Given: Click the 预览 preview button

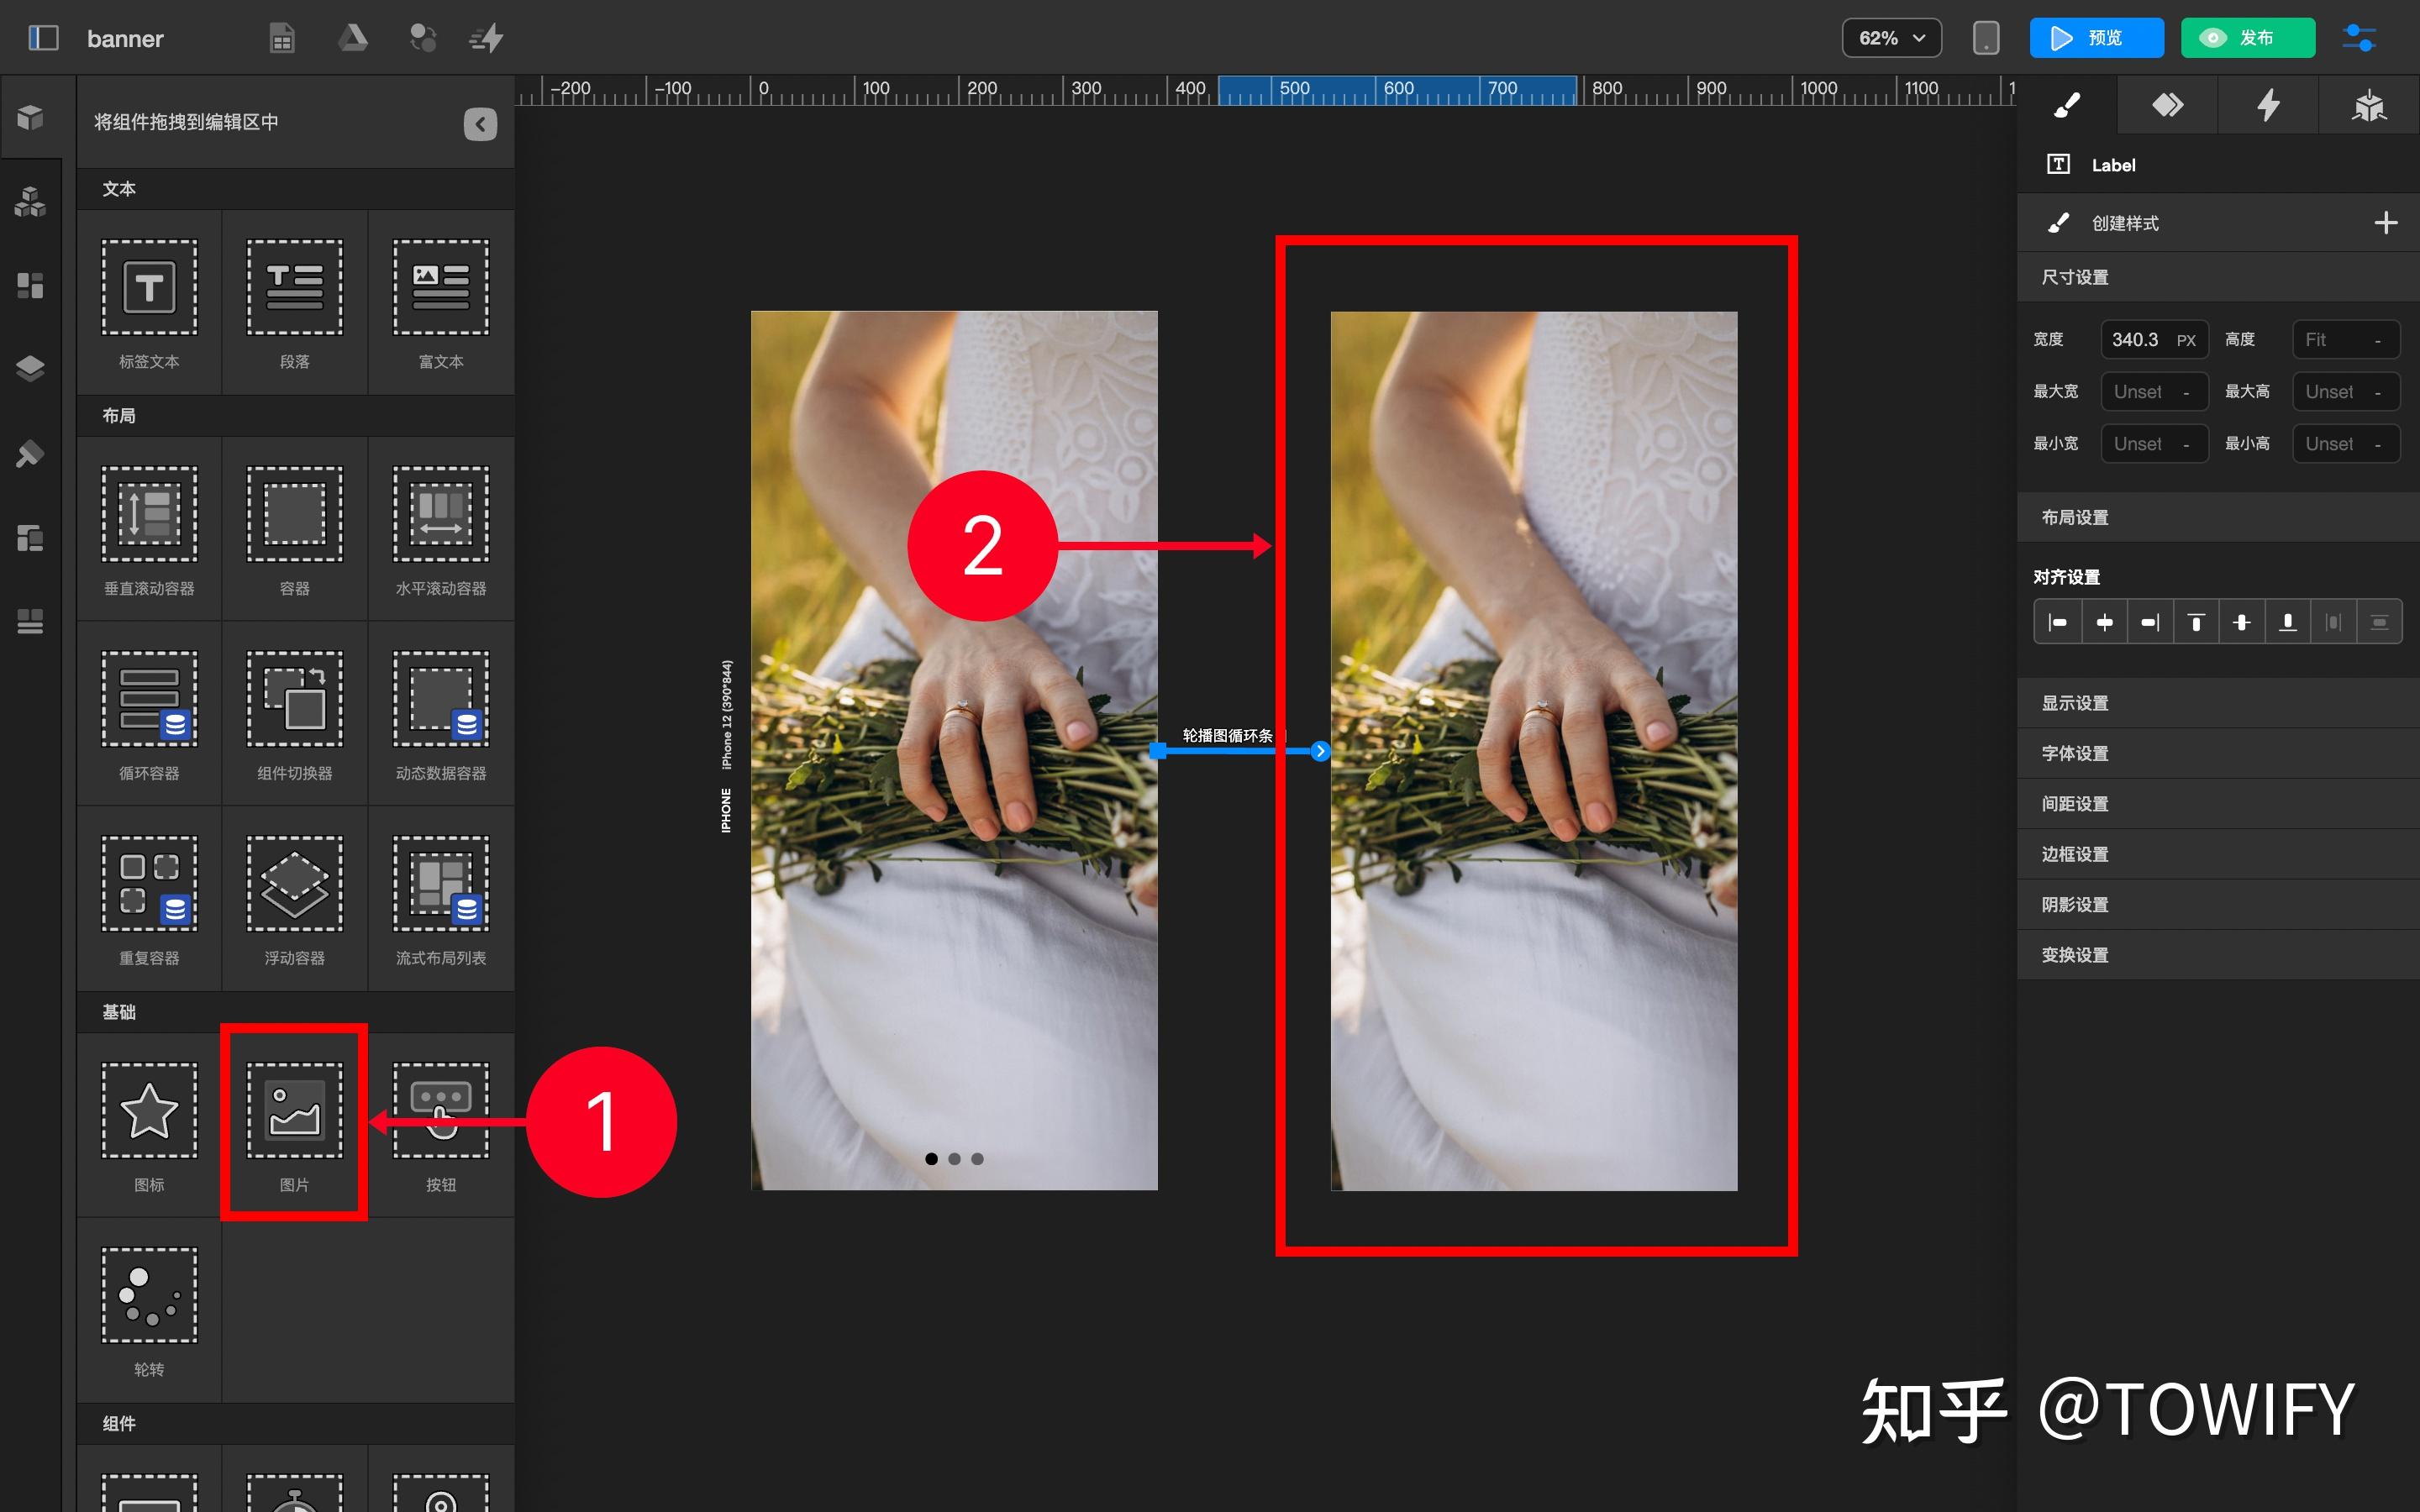Looking at the screenshot, I should tap(2096, 38).
